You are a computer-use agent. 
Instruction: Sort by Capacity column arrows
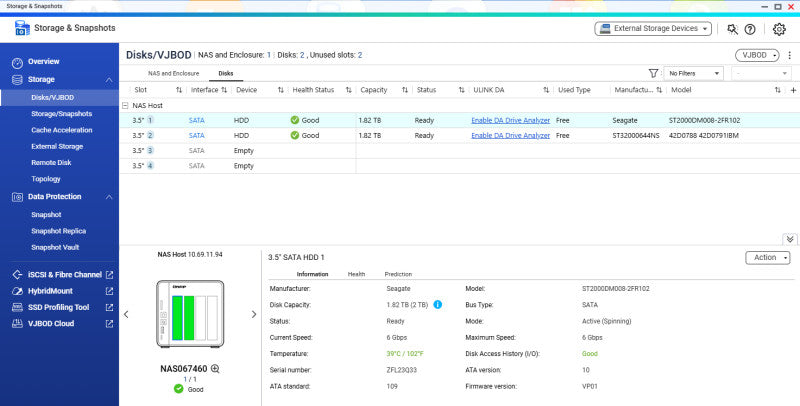click(x=405, y=90)
